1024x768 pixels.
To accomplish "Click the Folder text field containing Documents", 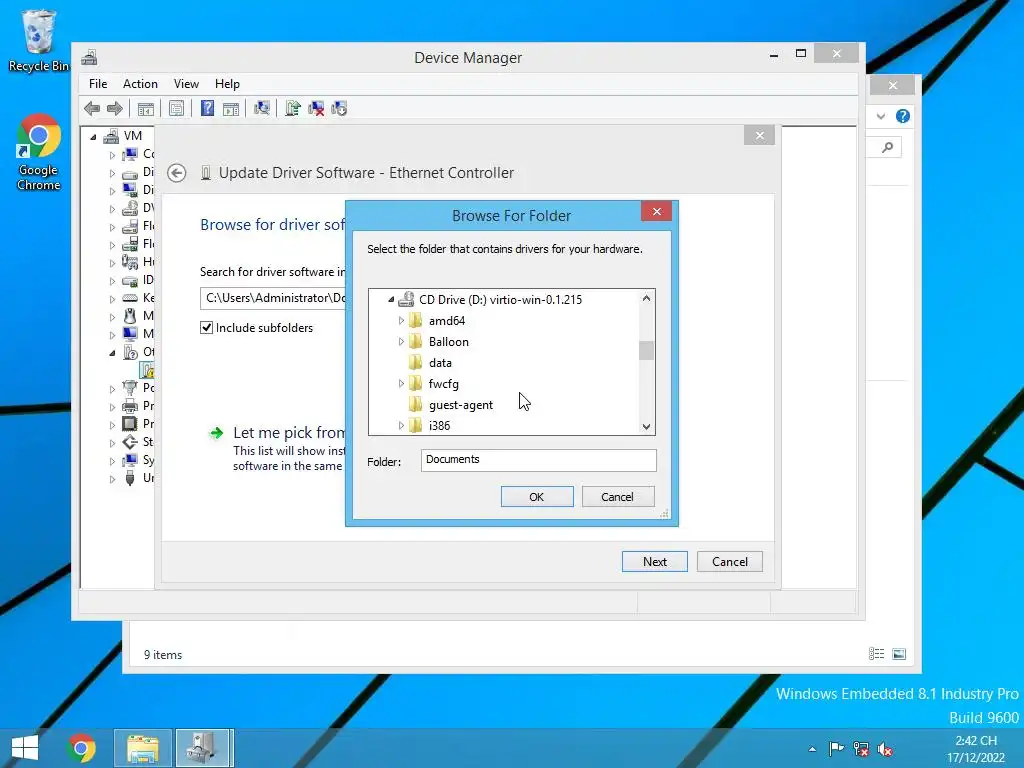I will 539,460.
